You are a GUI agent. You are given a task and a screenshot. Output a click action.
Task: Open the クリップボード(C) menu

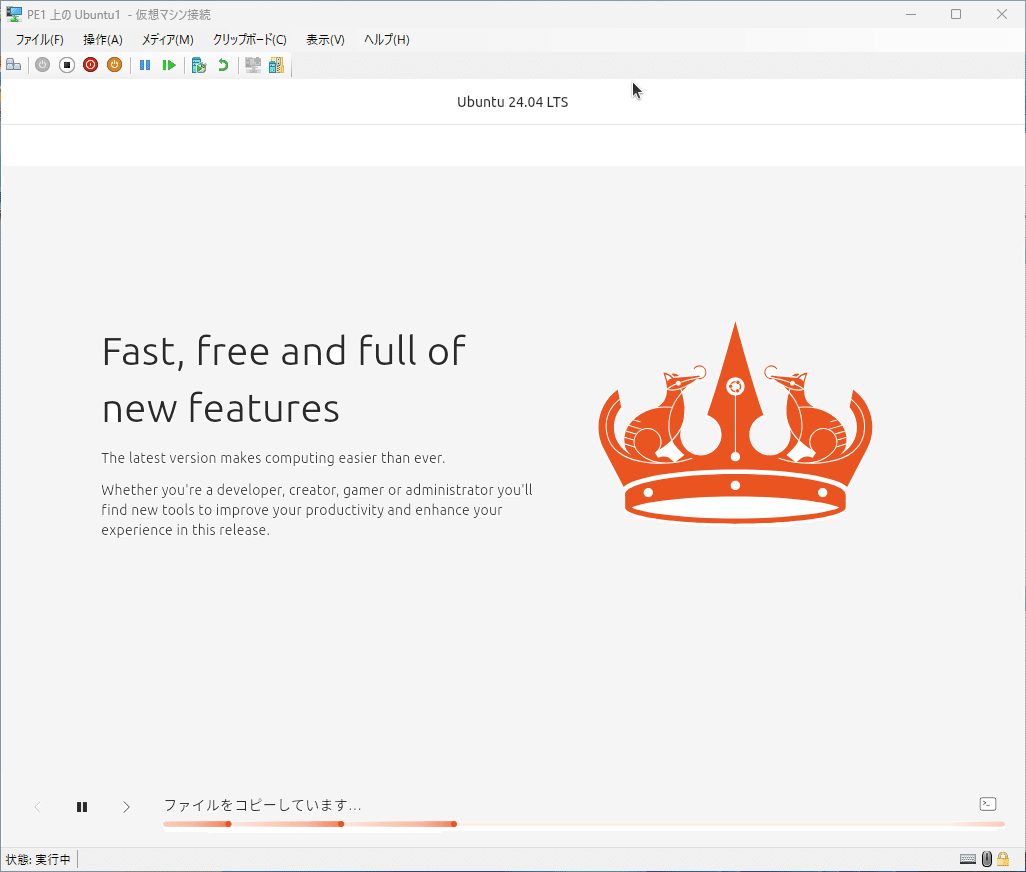pos(249,40)
